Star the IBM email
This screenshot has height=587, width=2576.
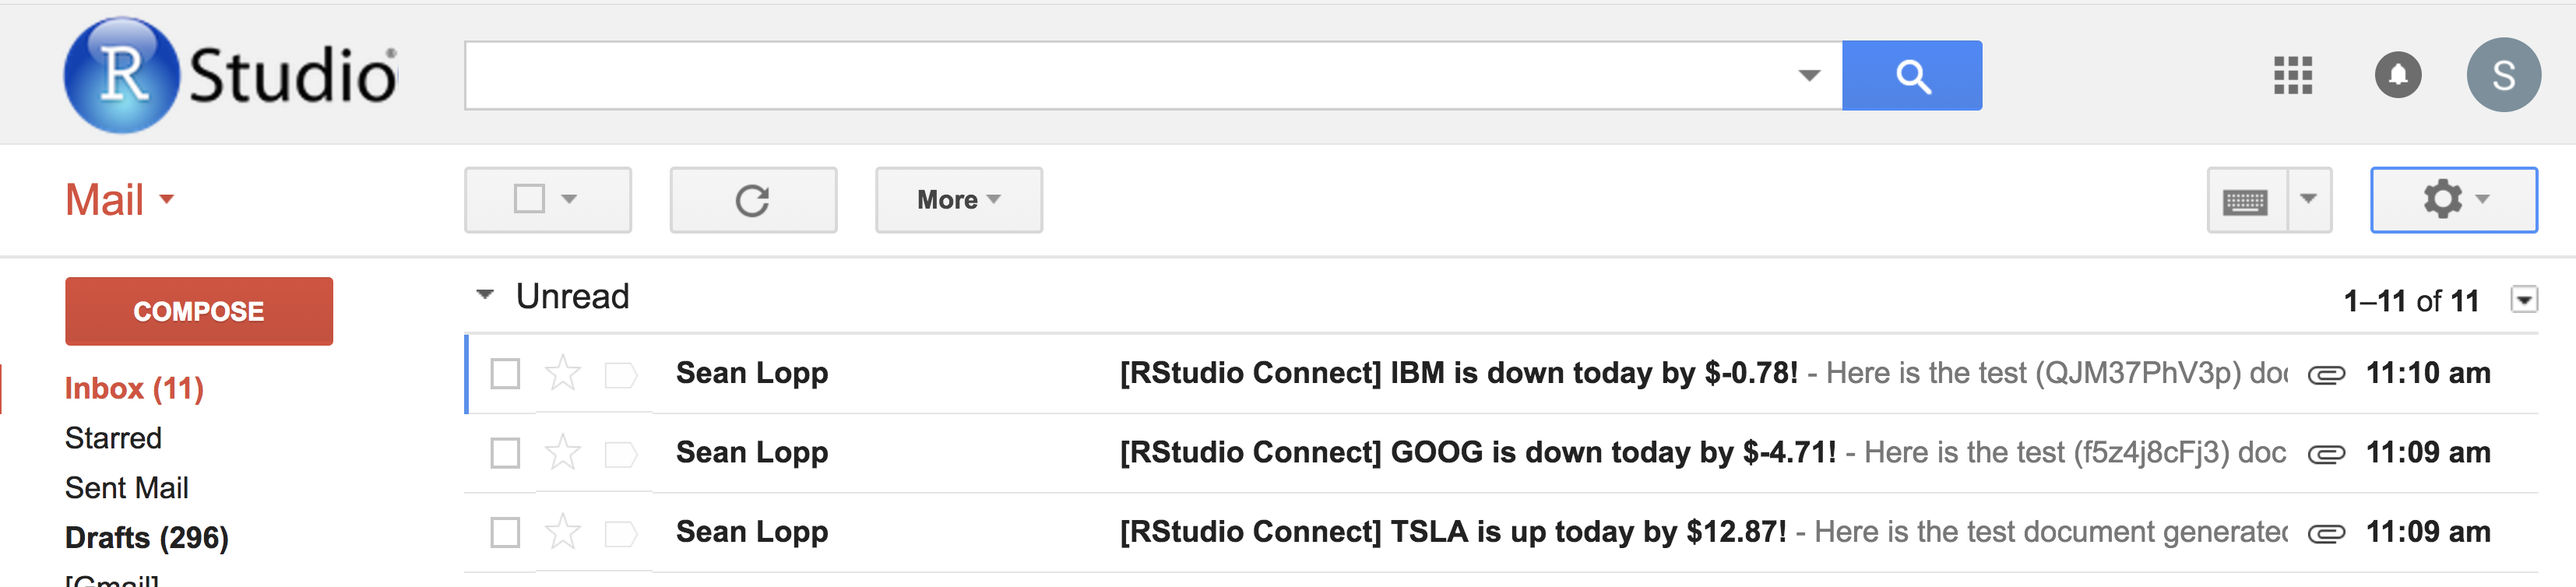[563, 374]
